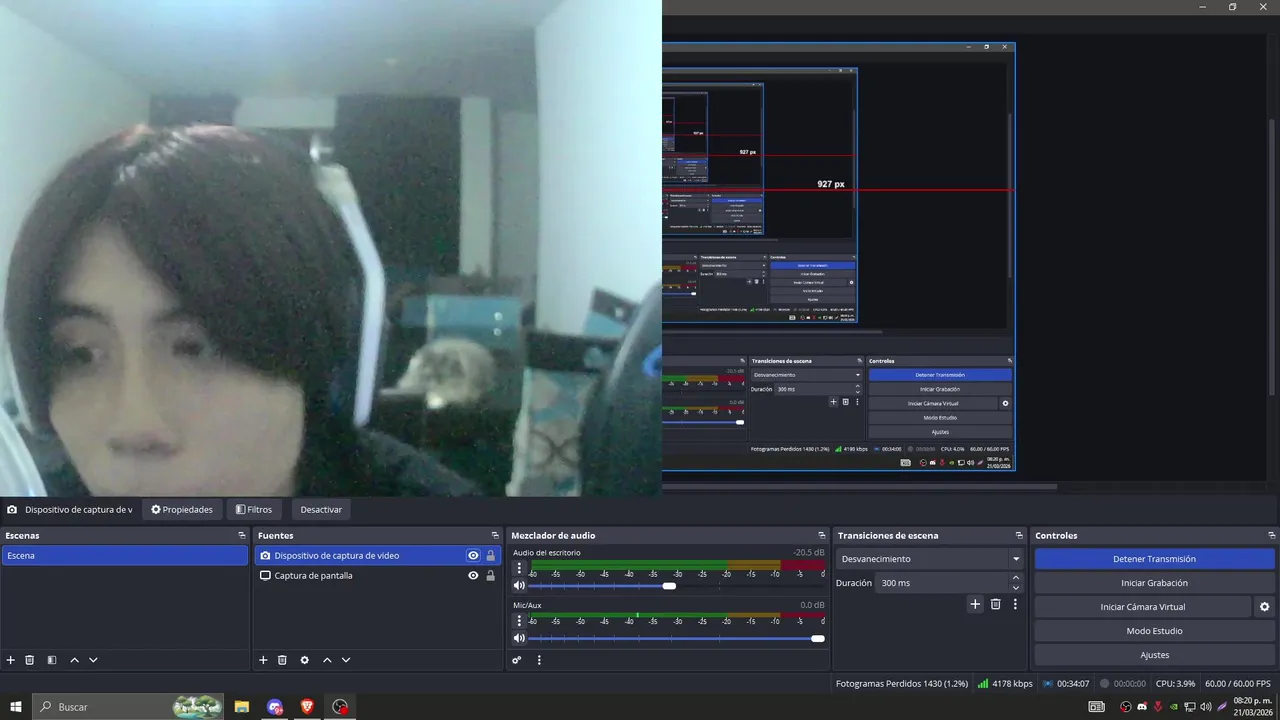Add a new scene transition
Viewport: 1280px width, 720px height.
coord(976,604)
